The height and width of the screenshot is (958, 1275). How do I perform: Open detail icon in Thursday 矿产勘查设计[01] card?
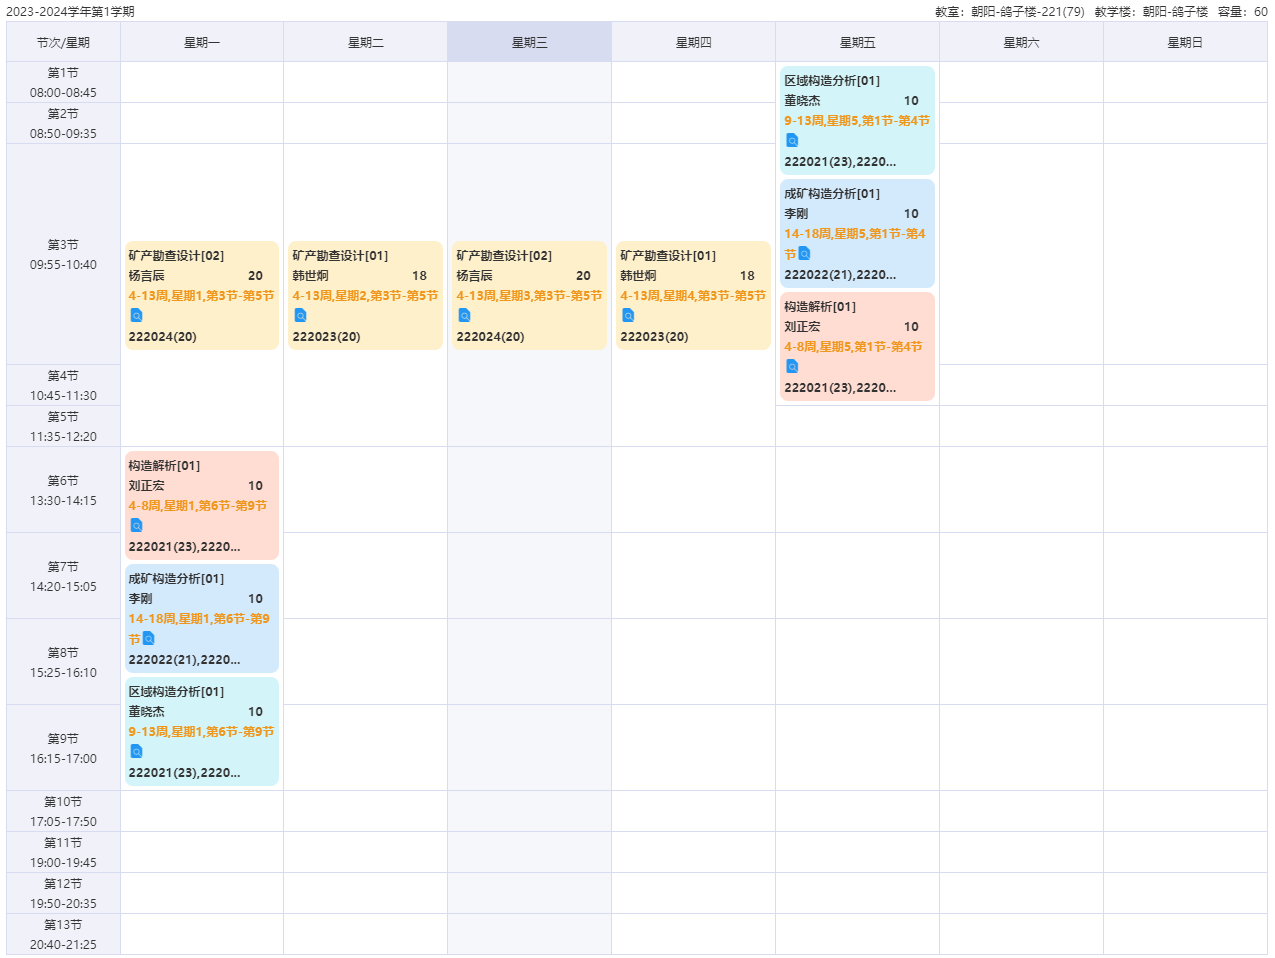(x=628, y=316)
